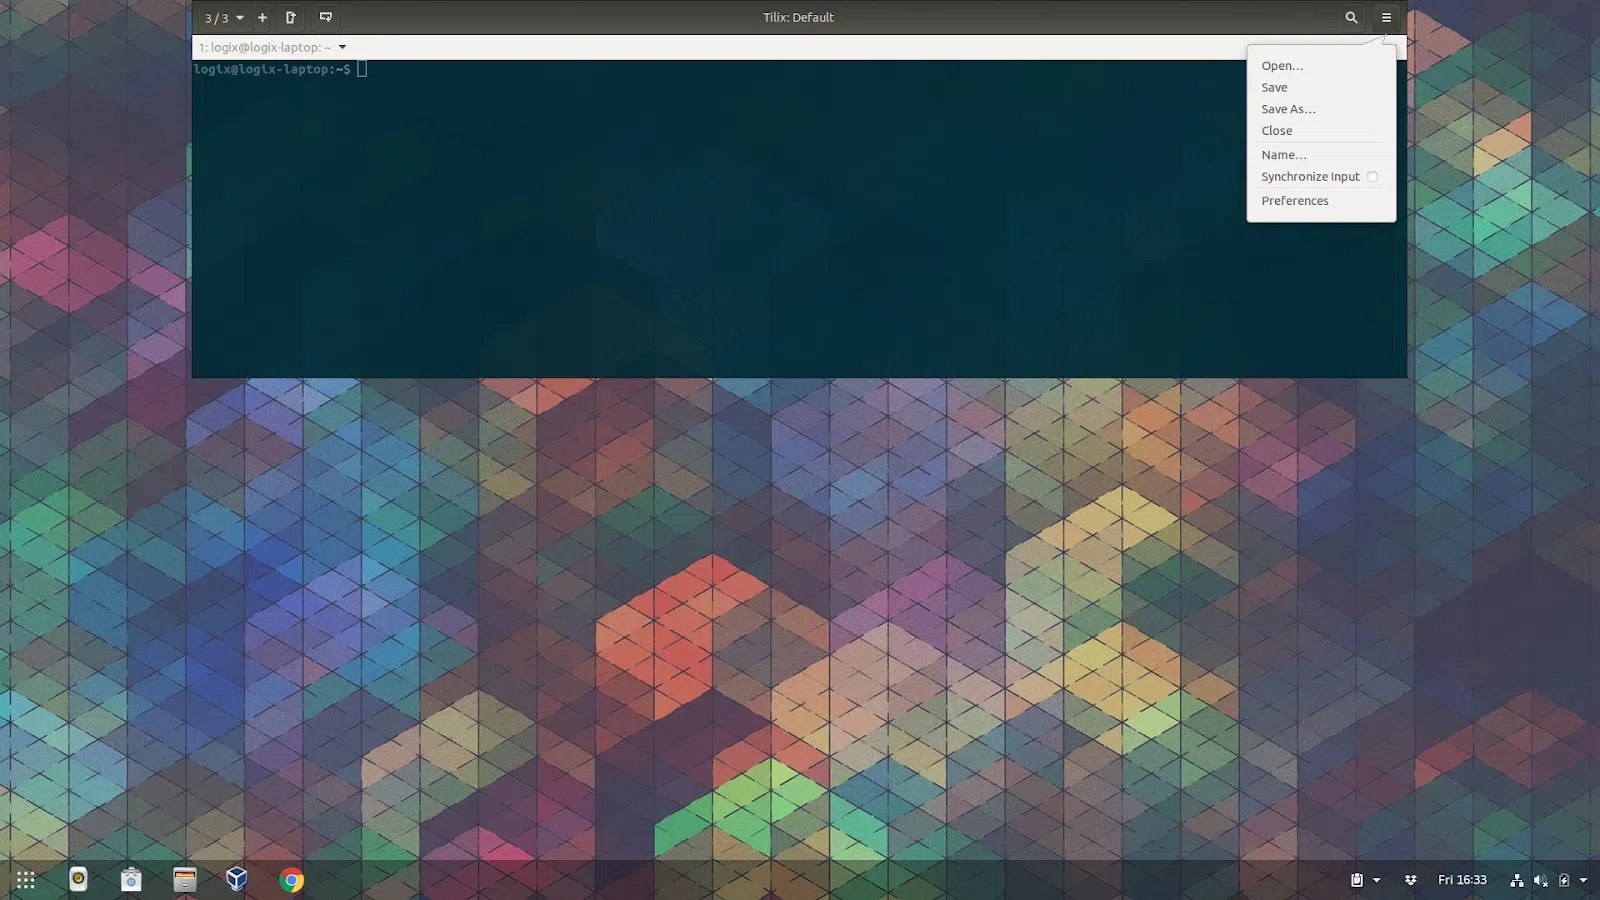This screenshot has height=900, width=1600.
Task: Click the add new session plus icon
Action: pyautogui.click(x=262, y=17)
